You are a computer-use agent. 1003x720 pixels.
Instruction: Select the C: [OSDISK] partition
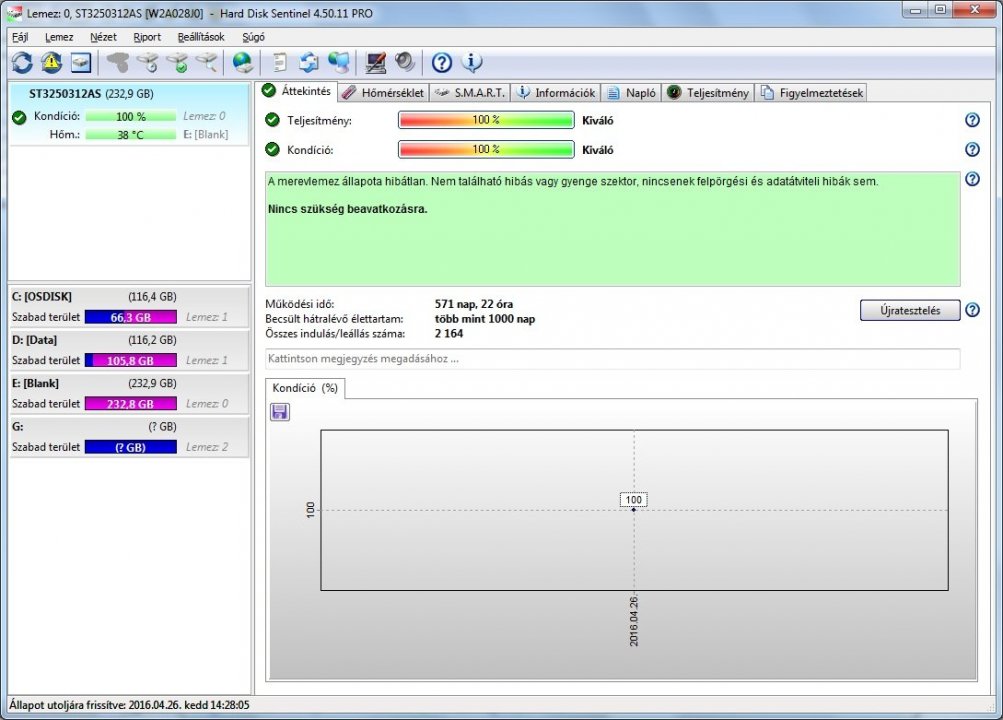click(x=129, y=307)
